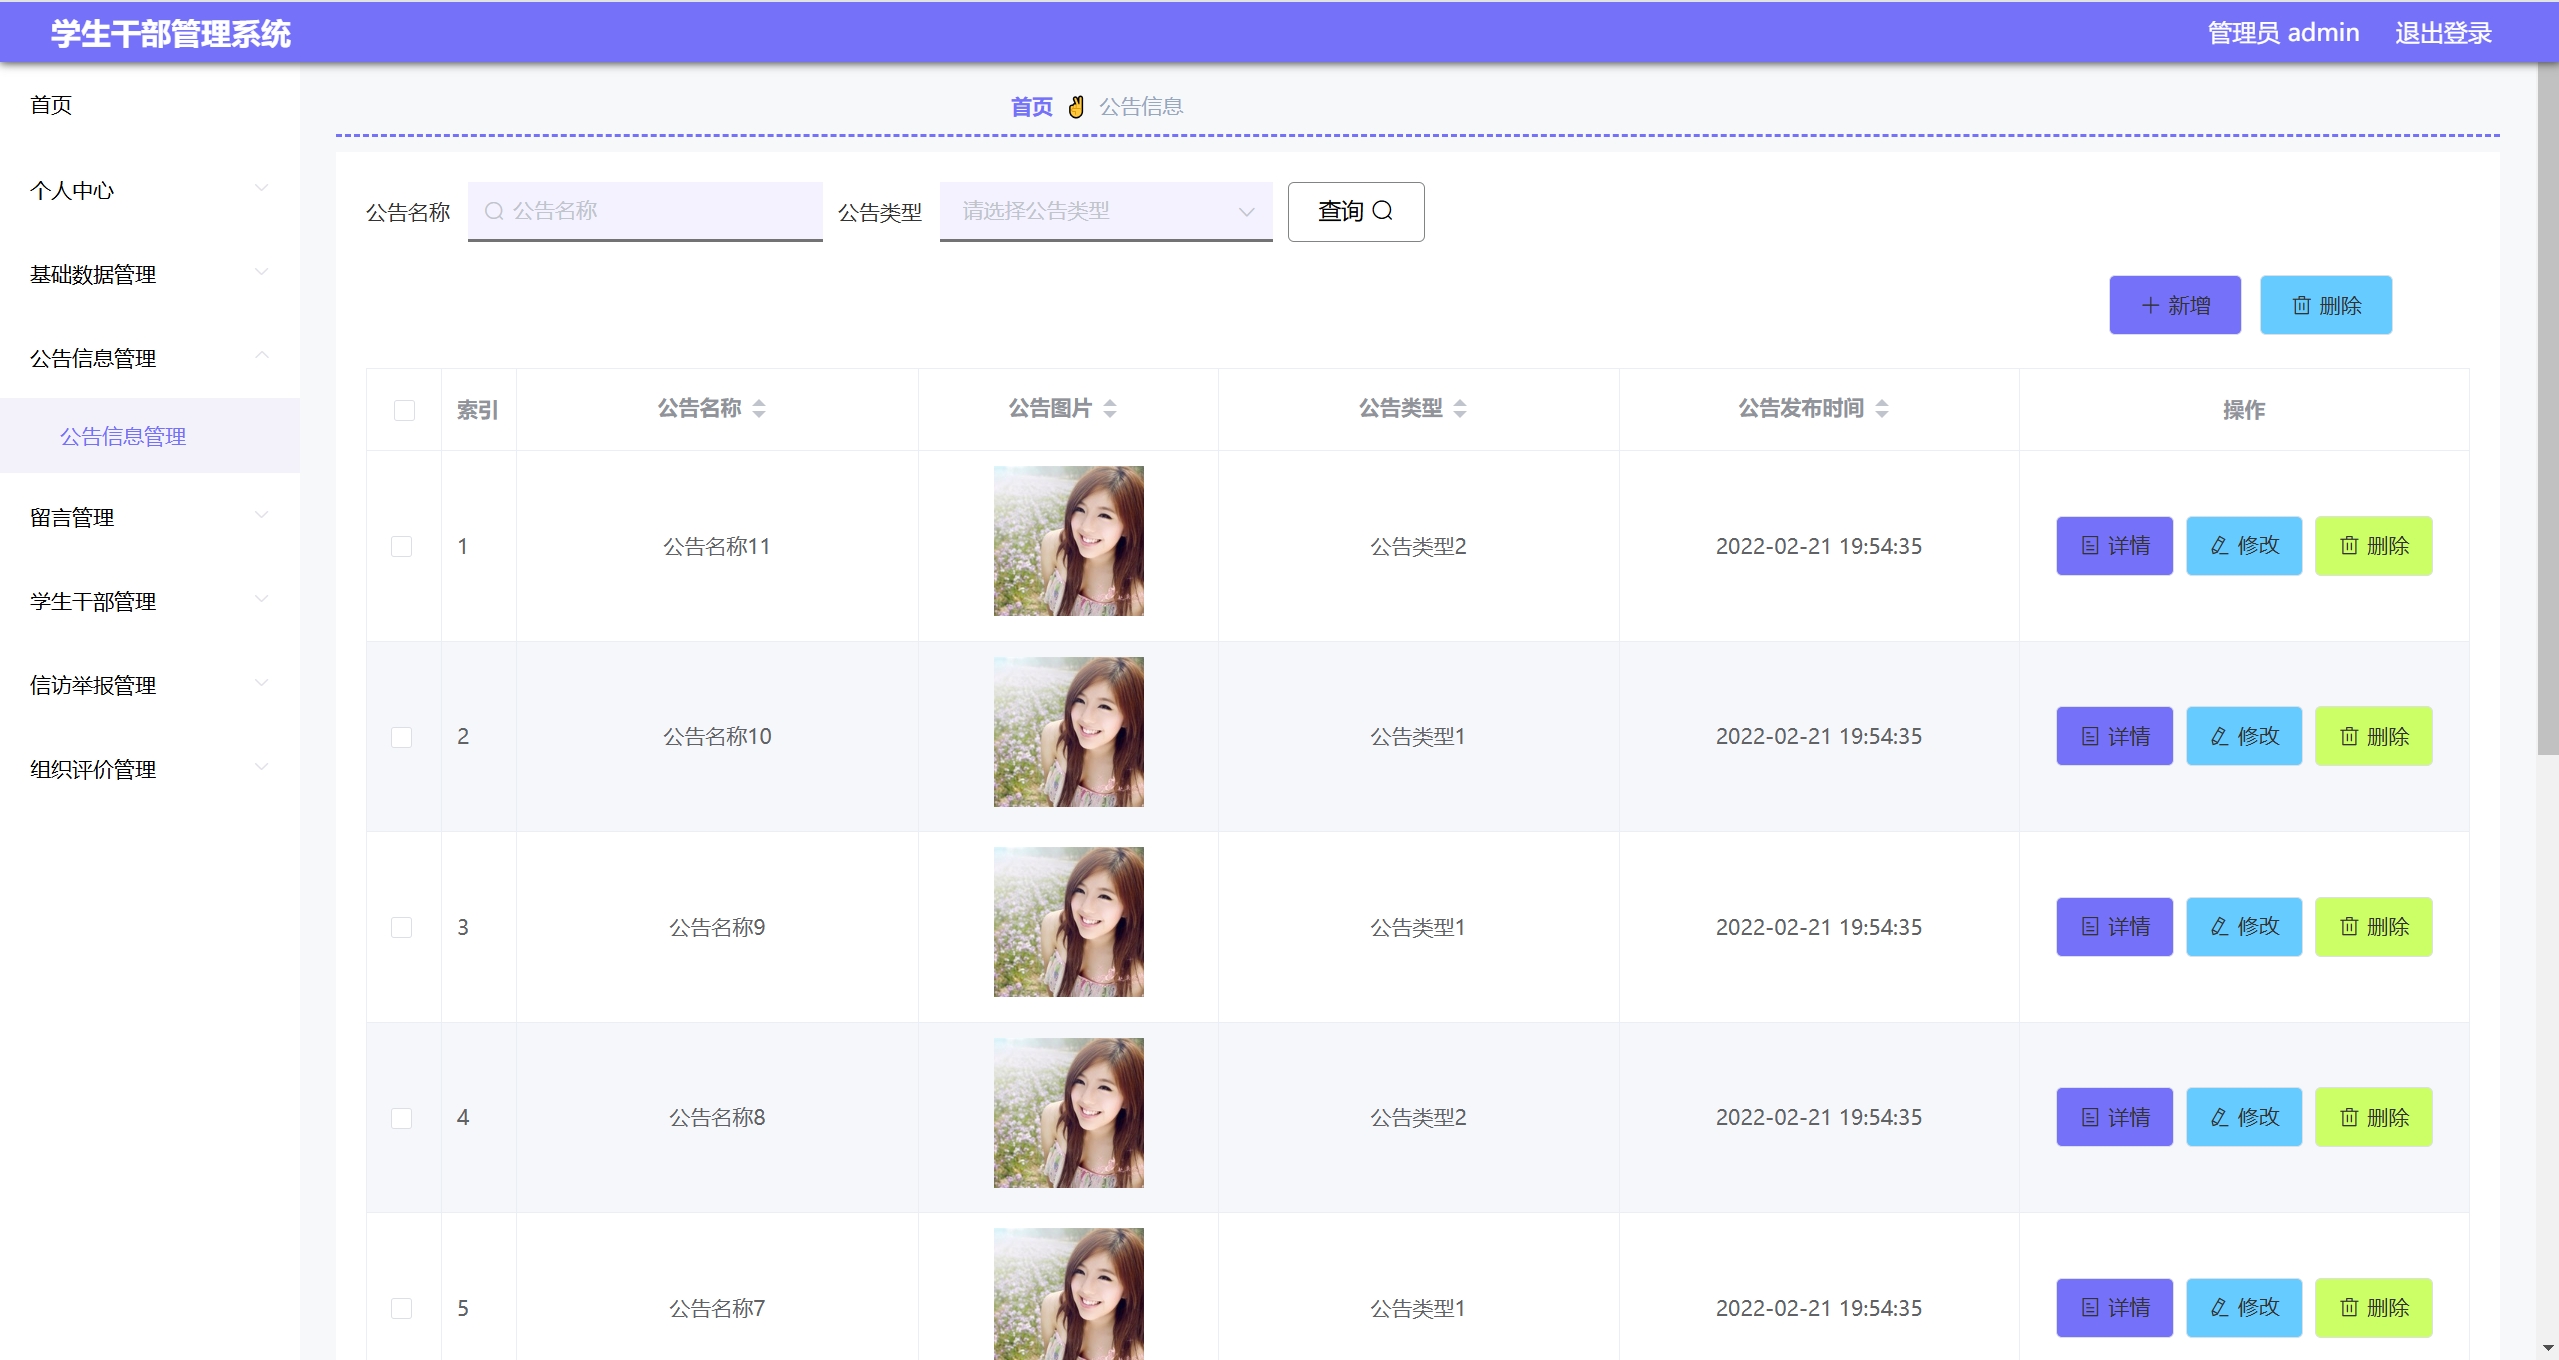This screenshot has width=2559, height=1360.
Task: Click the 学生干部管理系统 title
Action: tap(171, 34)
